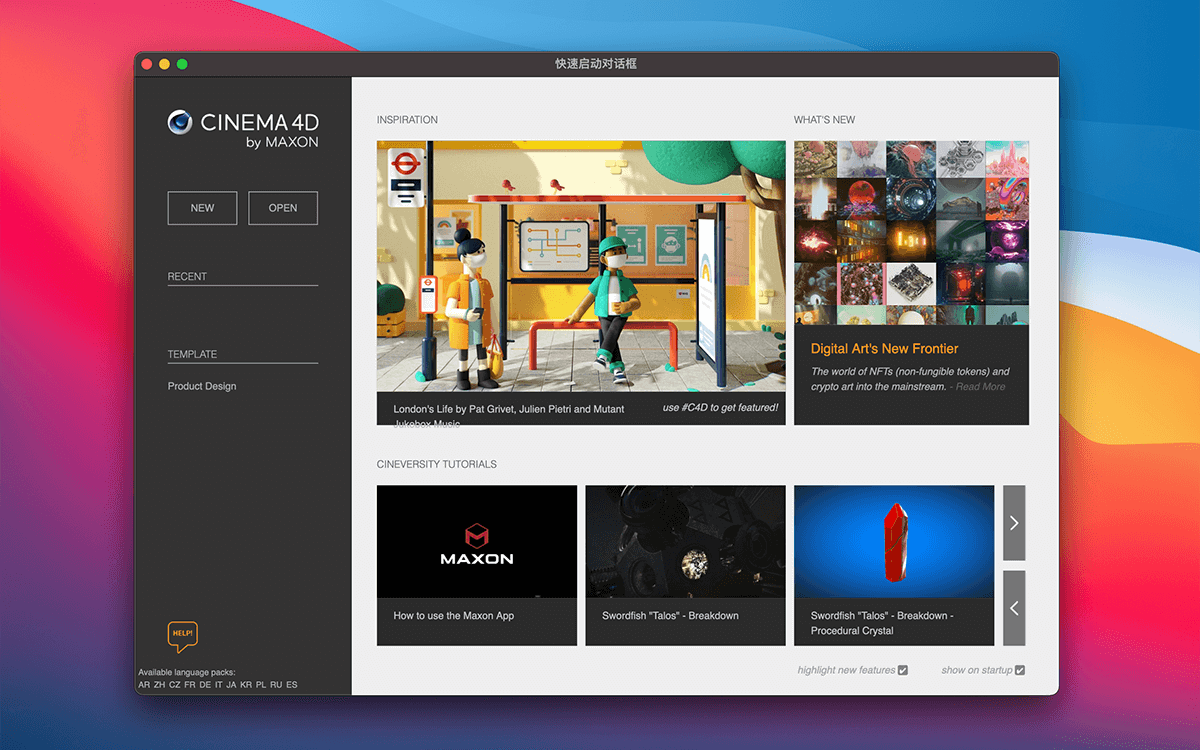Select the PL language pack
The width and height of the screenshot is (1200, 750).
tap(261, 685)
